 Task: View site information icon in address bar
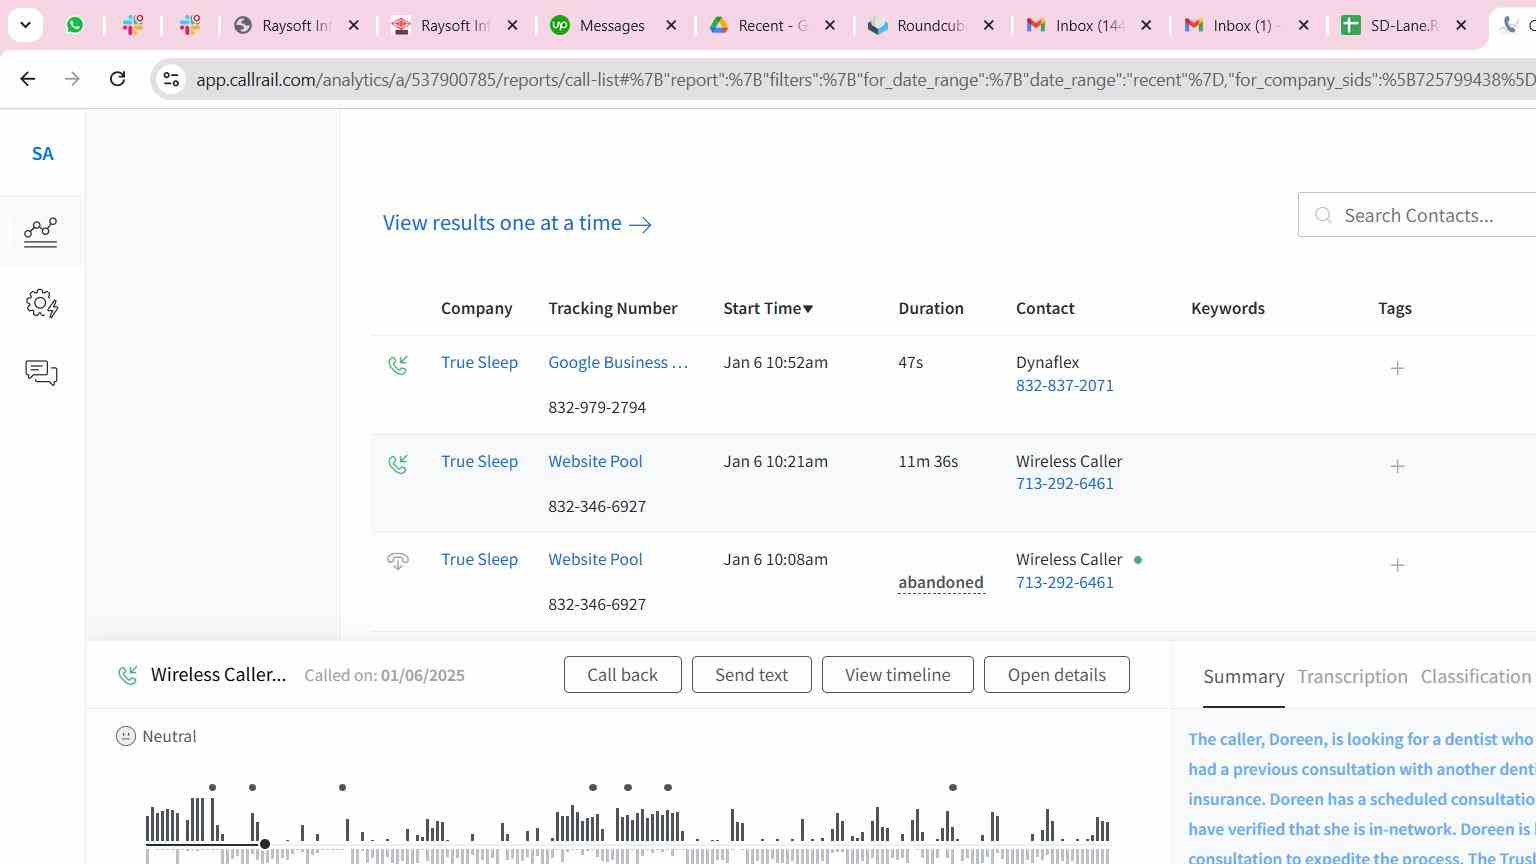(x=171, y=79)
